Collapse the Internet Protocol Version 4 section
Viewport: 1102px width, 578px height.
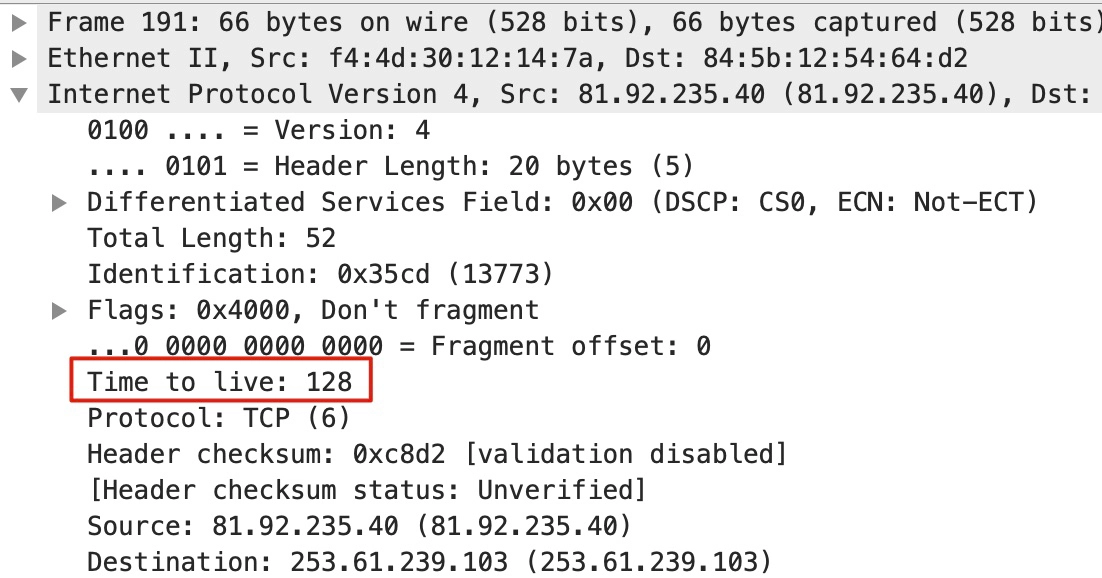tap(20, 94)
